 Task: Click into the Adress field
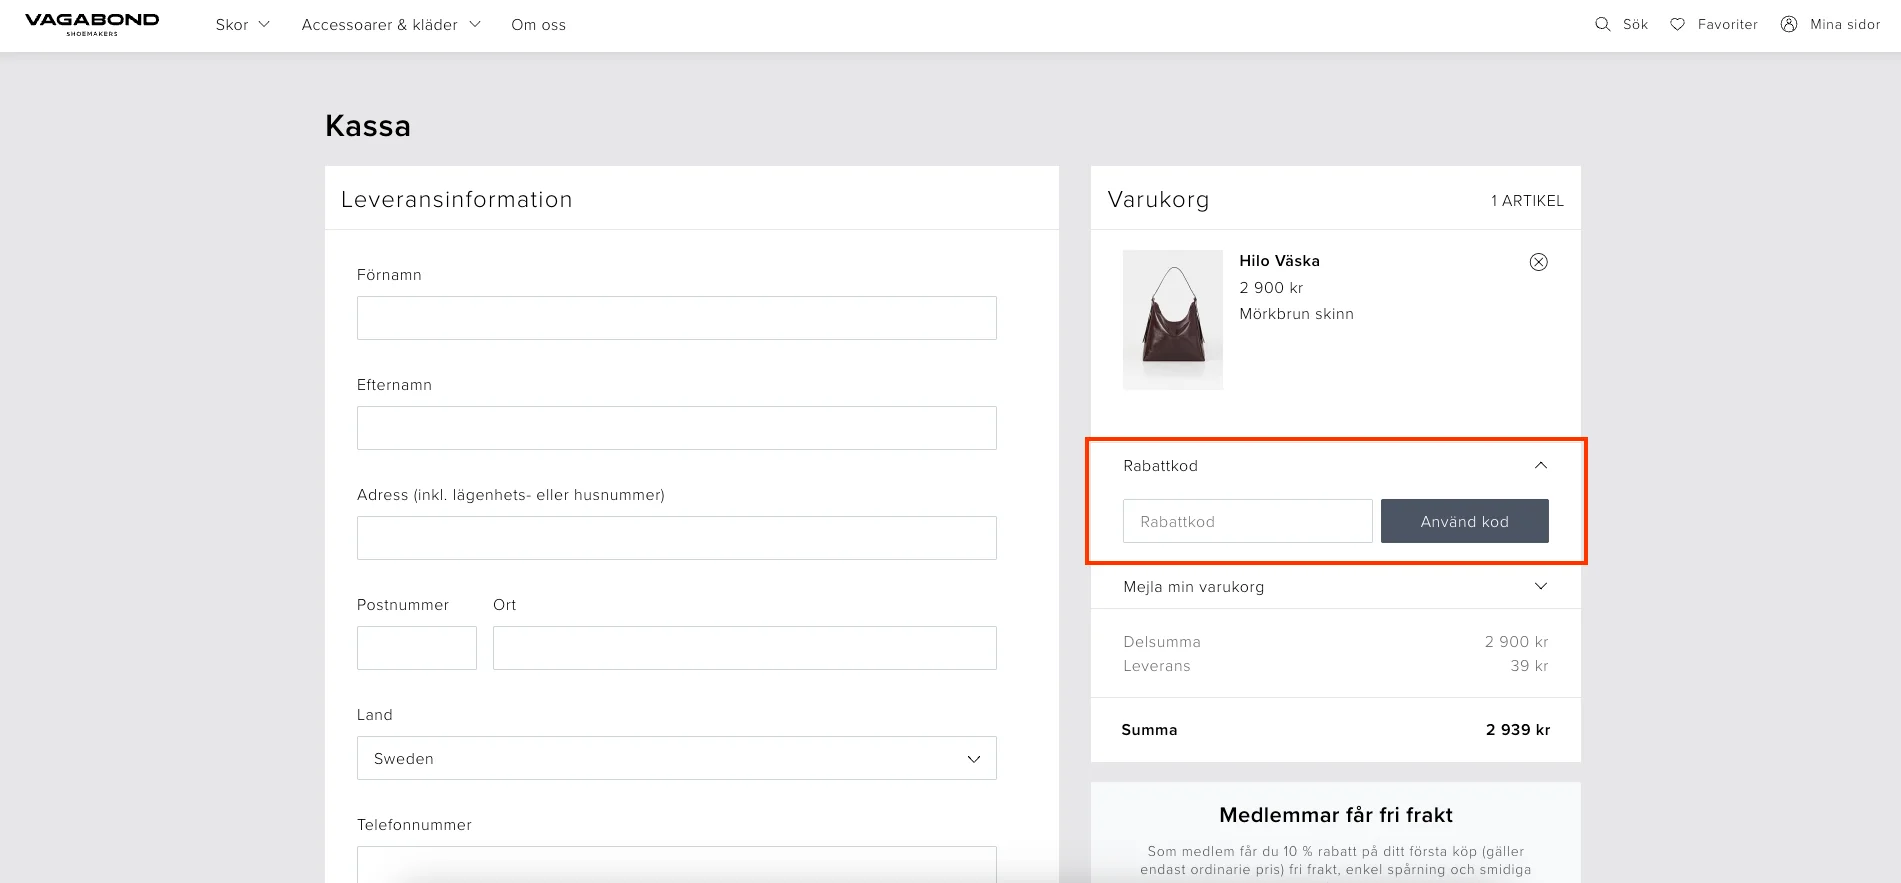coord(676,538)
